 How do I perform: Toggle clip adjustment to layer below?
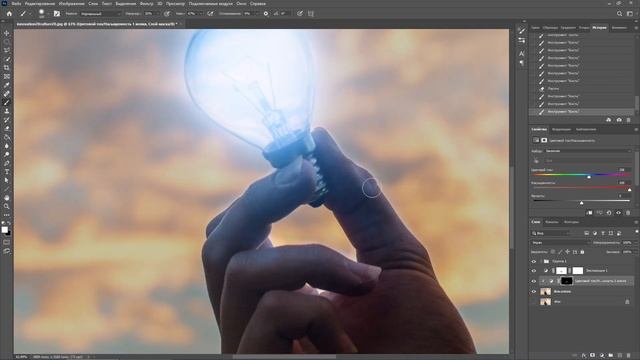click(x=589, y=213)
